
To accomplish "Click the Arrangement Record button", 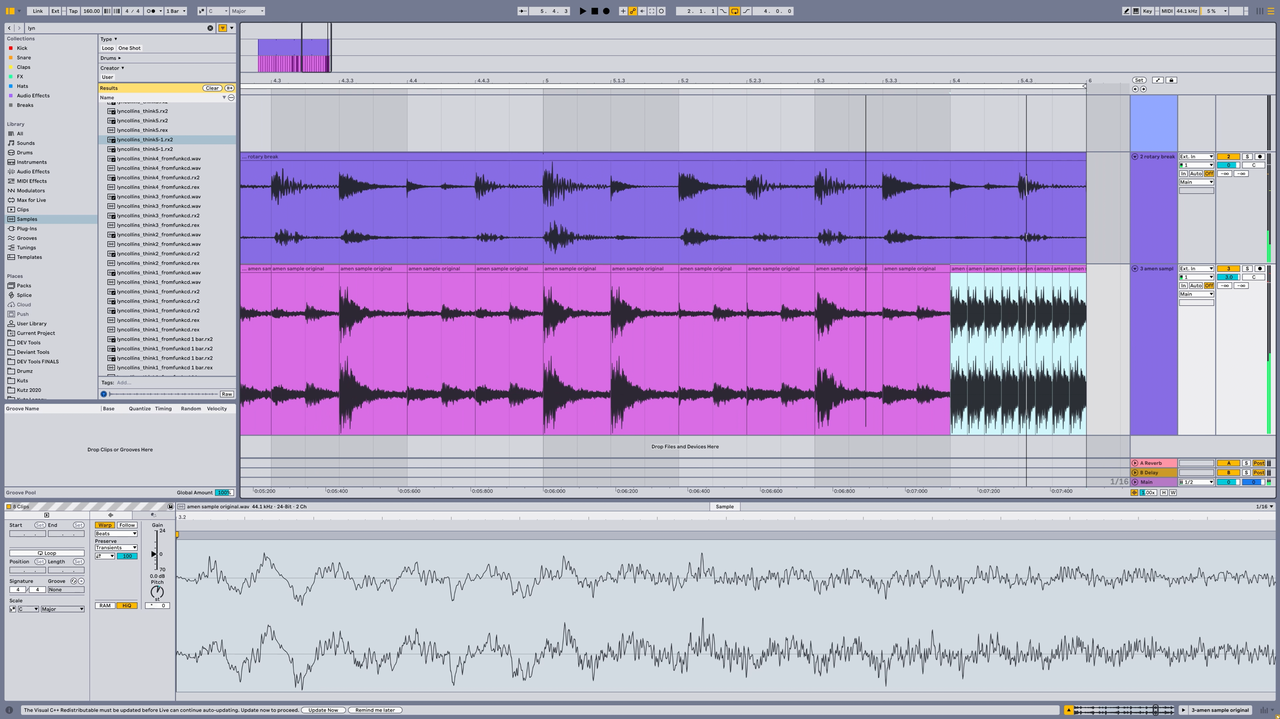I will 606,11.
